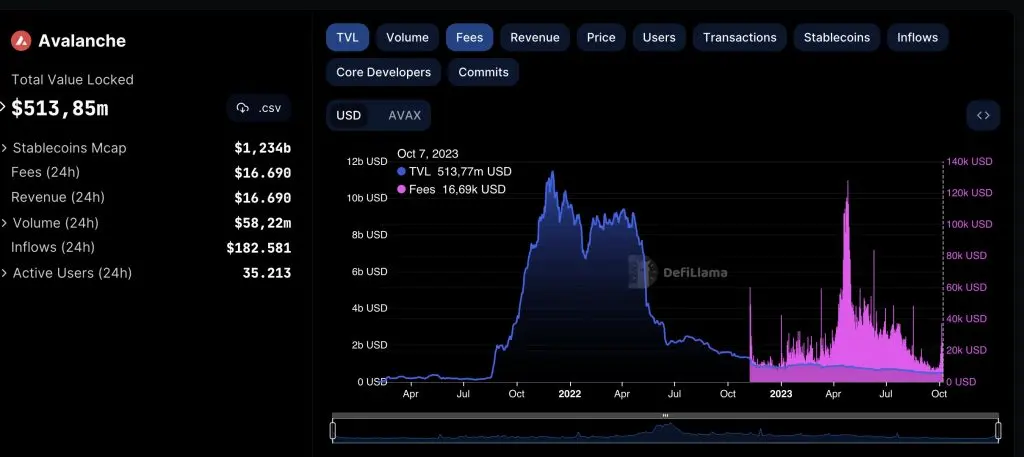Expand the Active Users (24h) row

[5, 273]
